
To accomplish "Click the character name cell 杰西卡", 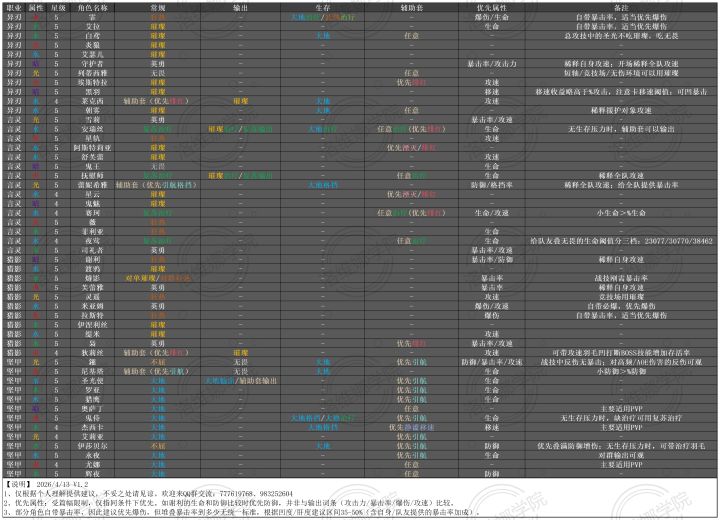I will click(x=92, y=427).
